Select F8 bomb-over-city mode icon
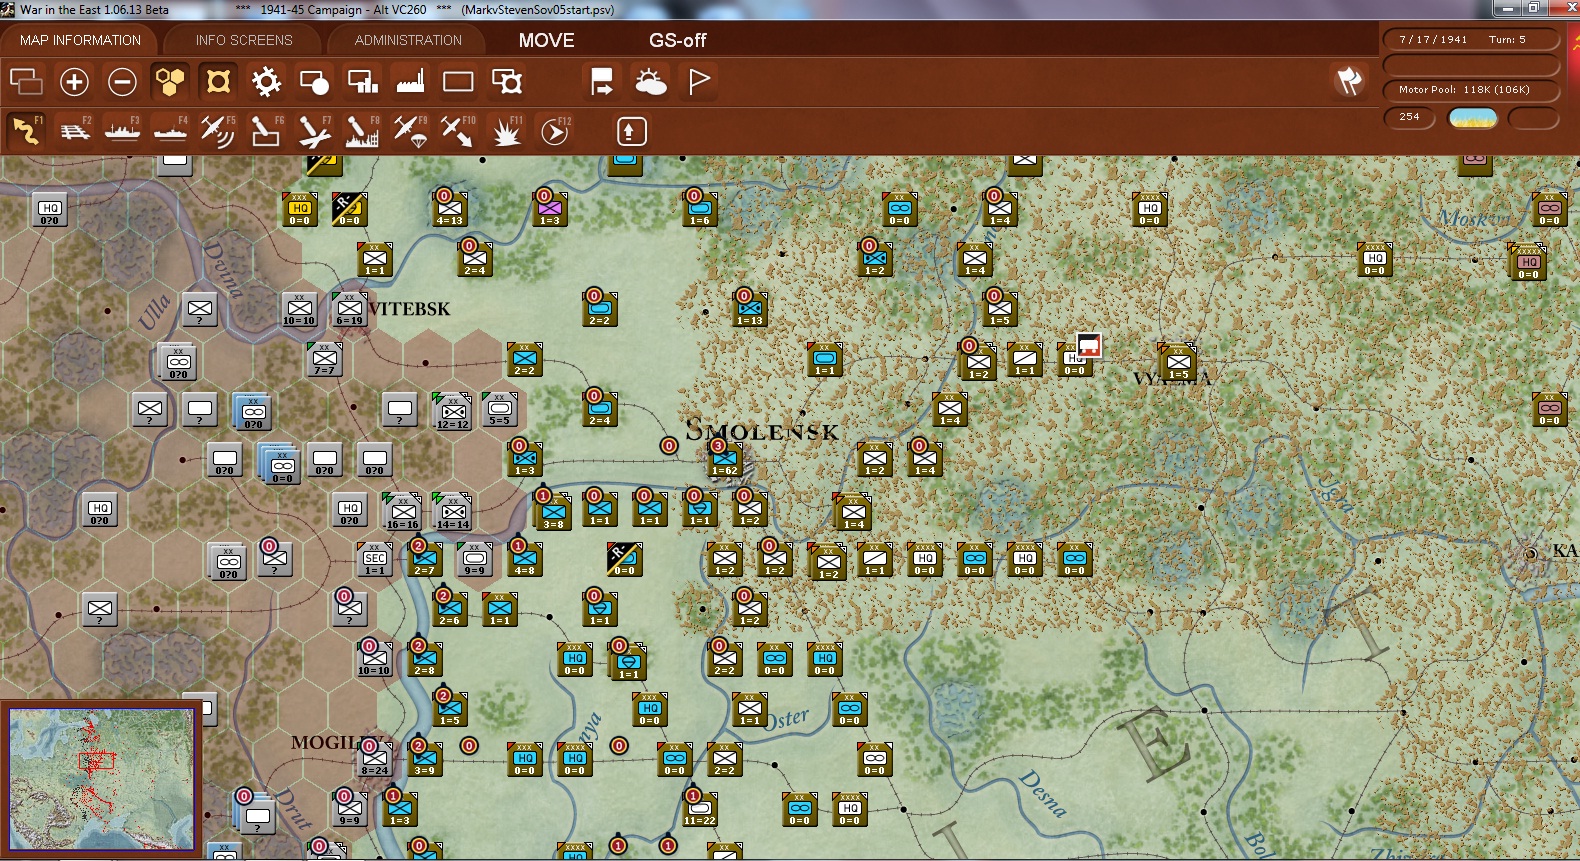This screenshot has height=861, width=1580. (x=362, y=131)
